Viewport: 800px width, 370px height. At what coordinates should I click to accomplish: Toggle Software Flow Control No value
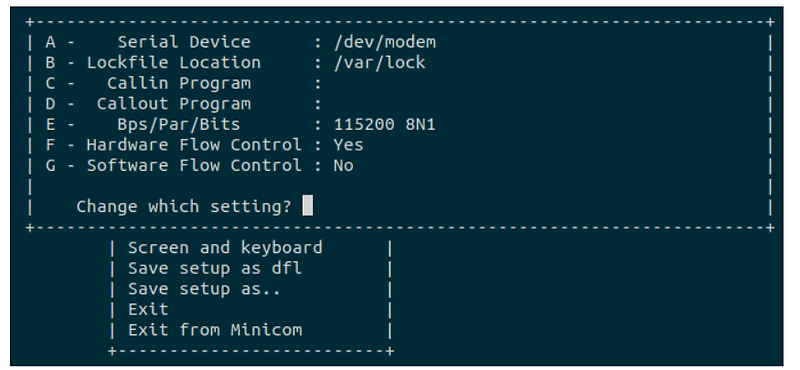(343, 165)
